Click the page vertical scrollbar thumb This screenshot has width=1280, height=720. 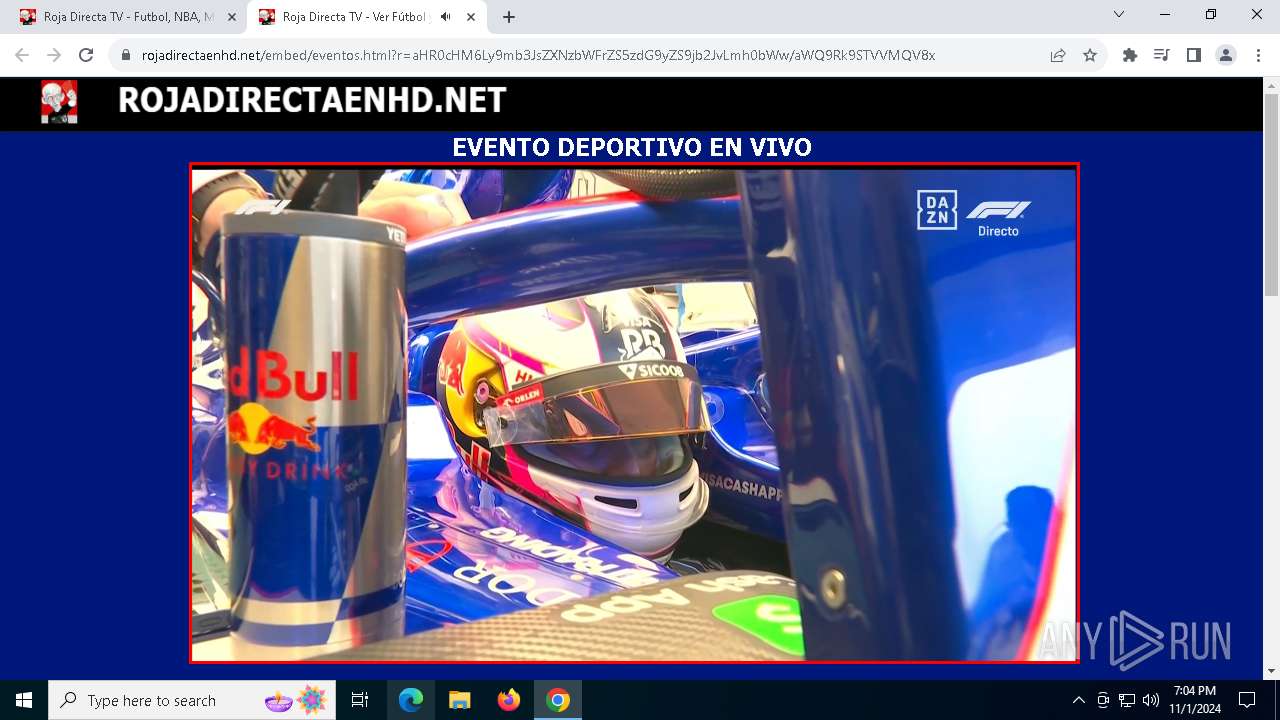click(x=1271, y=195)
